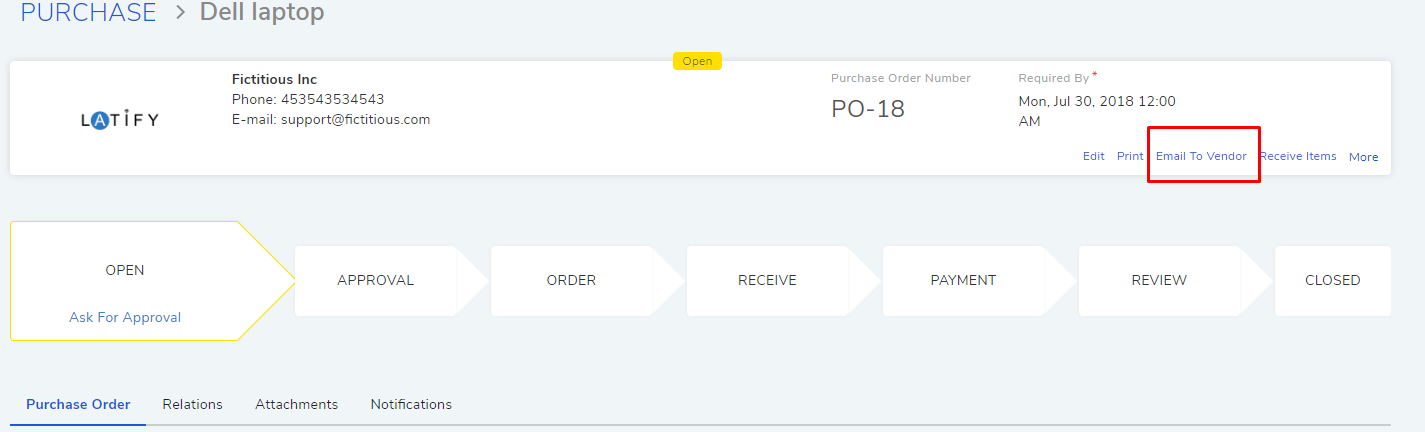Viewport: 1425px width, 432px height.
Task: Select the CLOSED workflow stage
Action: click(x=1333, y=280)
